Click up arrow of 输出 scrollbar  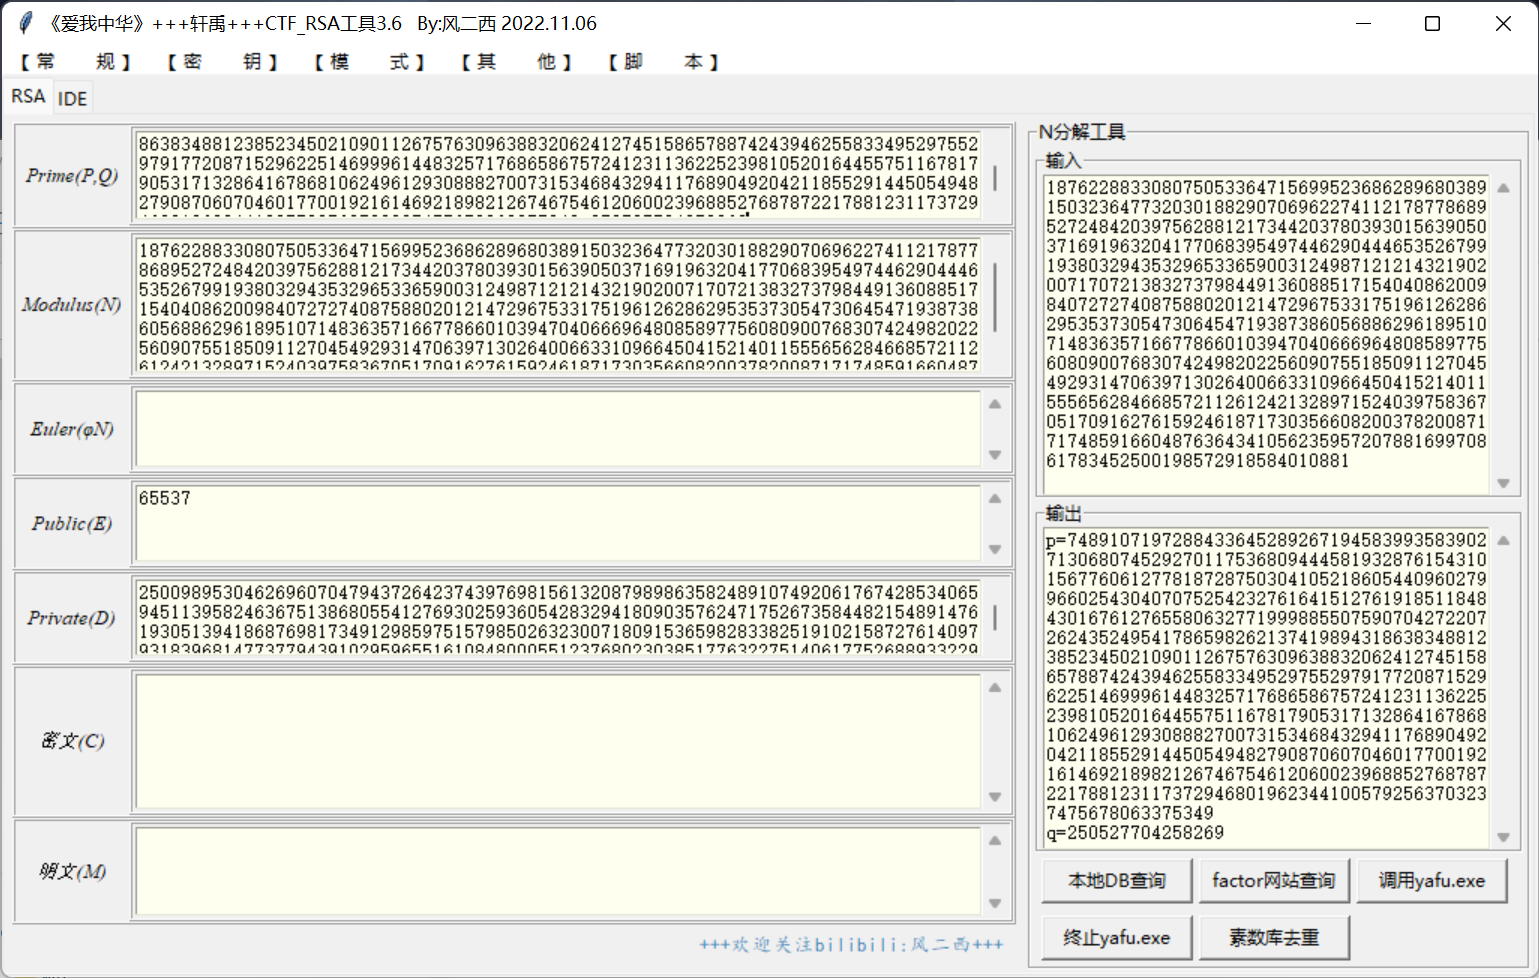(x=1503, y=540)
